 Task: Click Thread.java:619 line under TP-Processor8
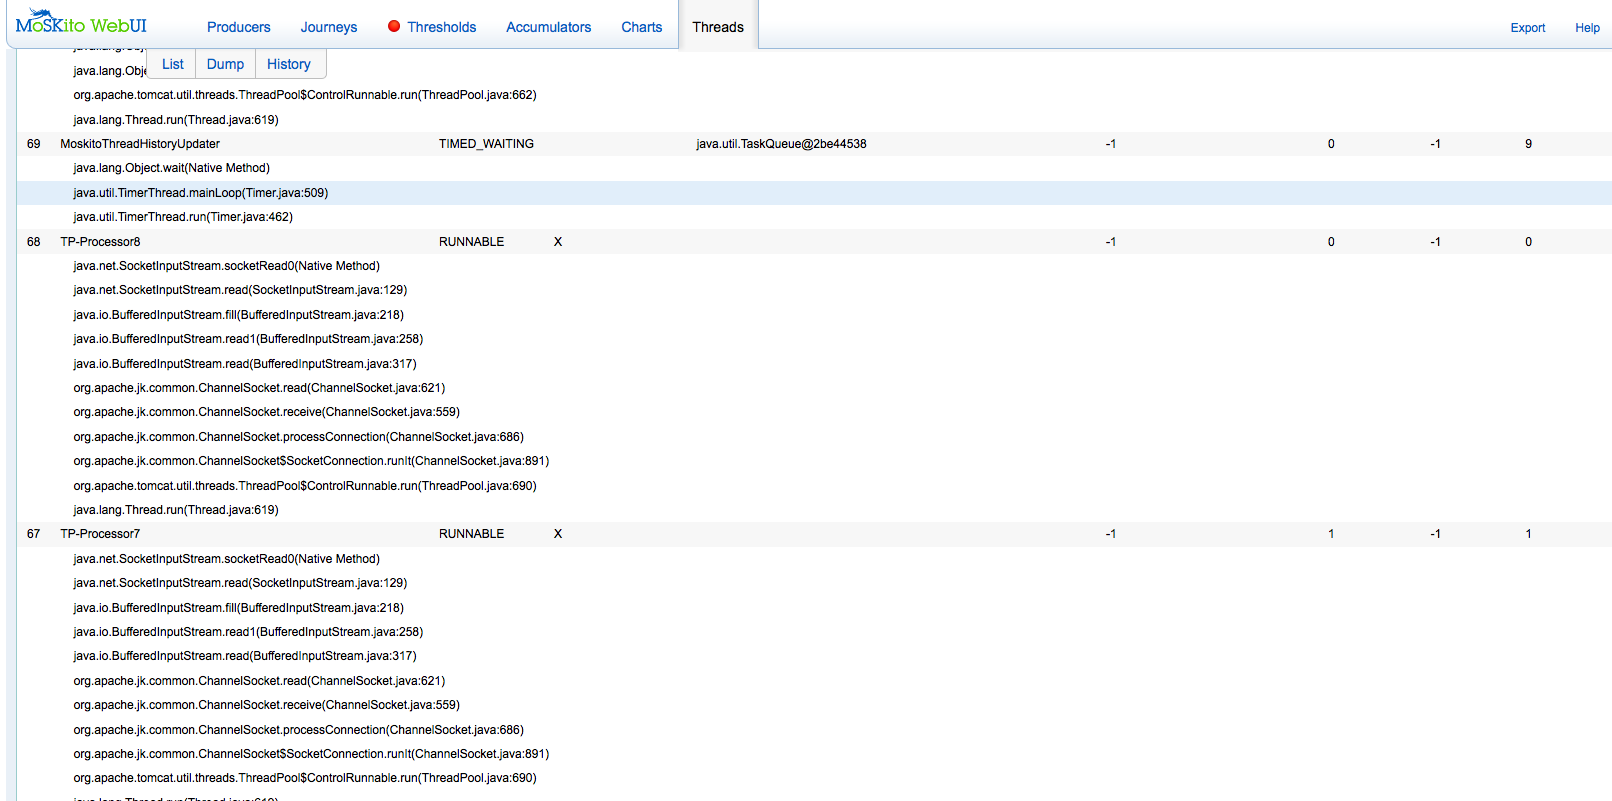[176, 510]
